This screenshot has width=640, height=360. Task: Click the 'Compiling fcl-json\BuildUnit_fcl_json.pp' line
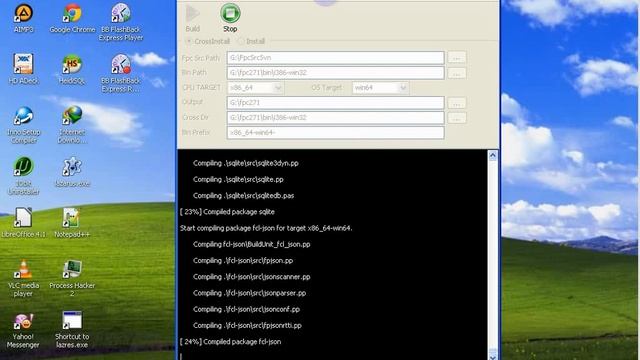[251, 244]
